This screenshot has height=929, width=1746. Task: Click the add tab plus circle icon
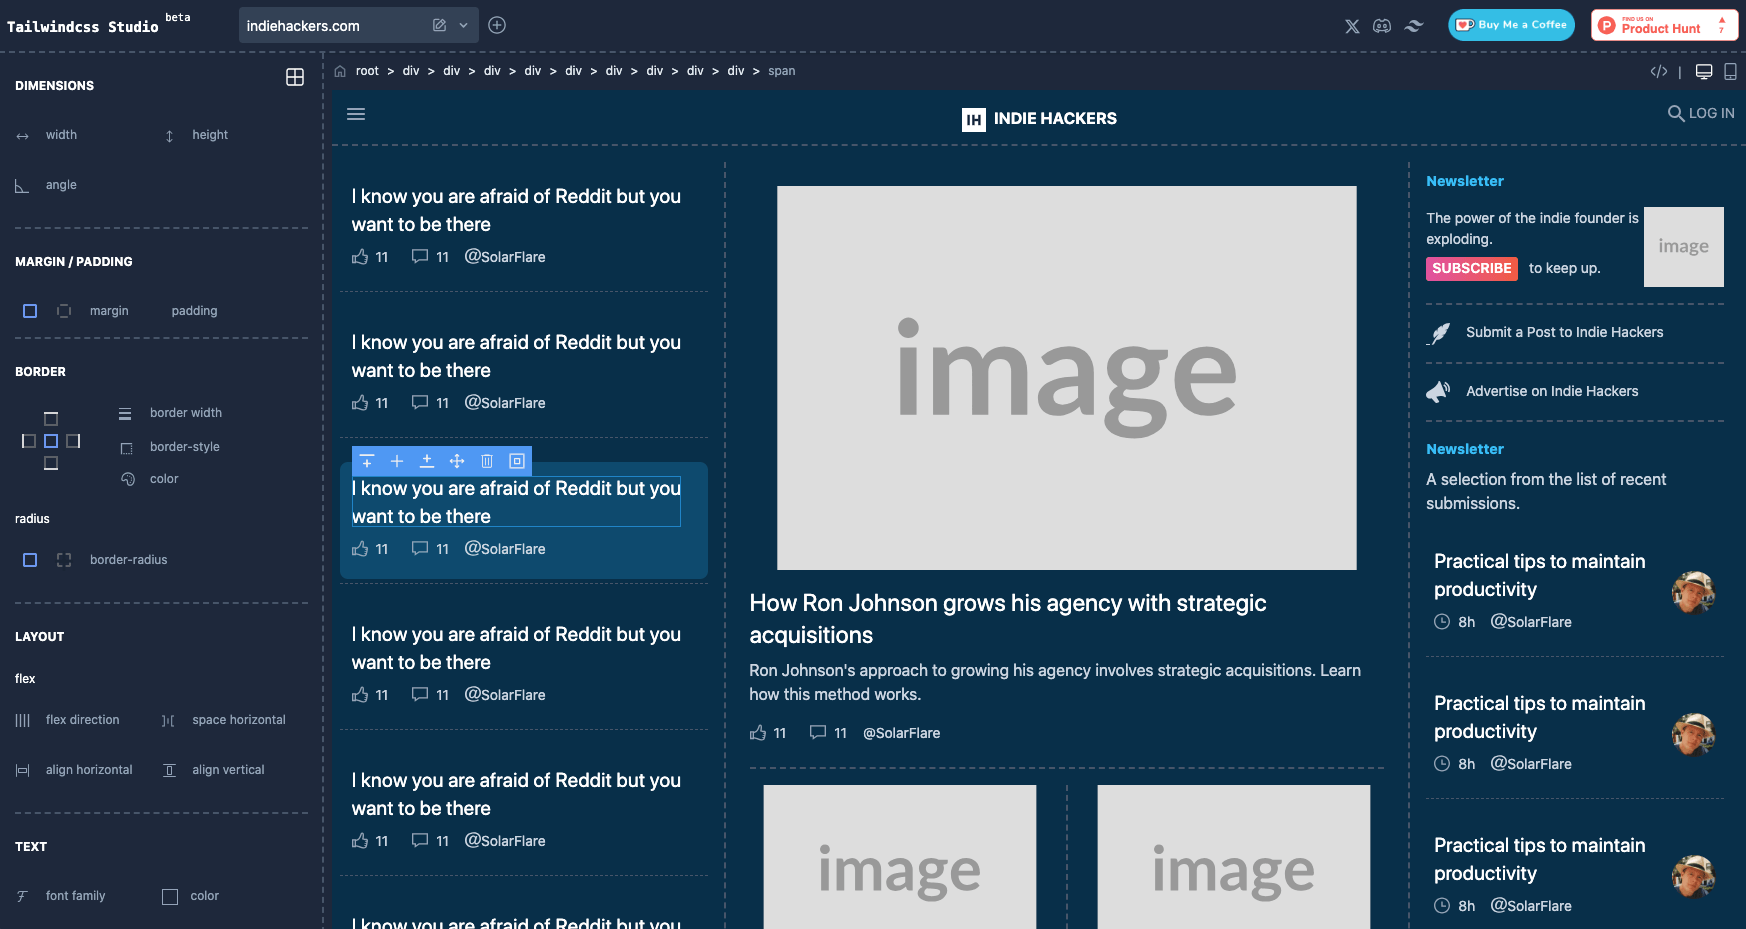497,25
